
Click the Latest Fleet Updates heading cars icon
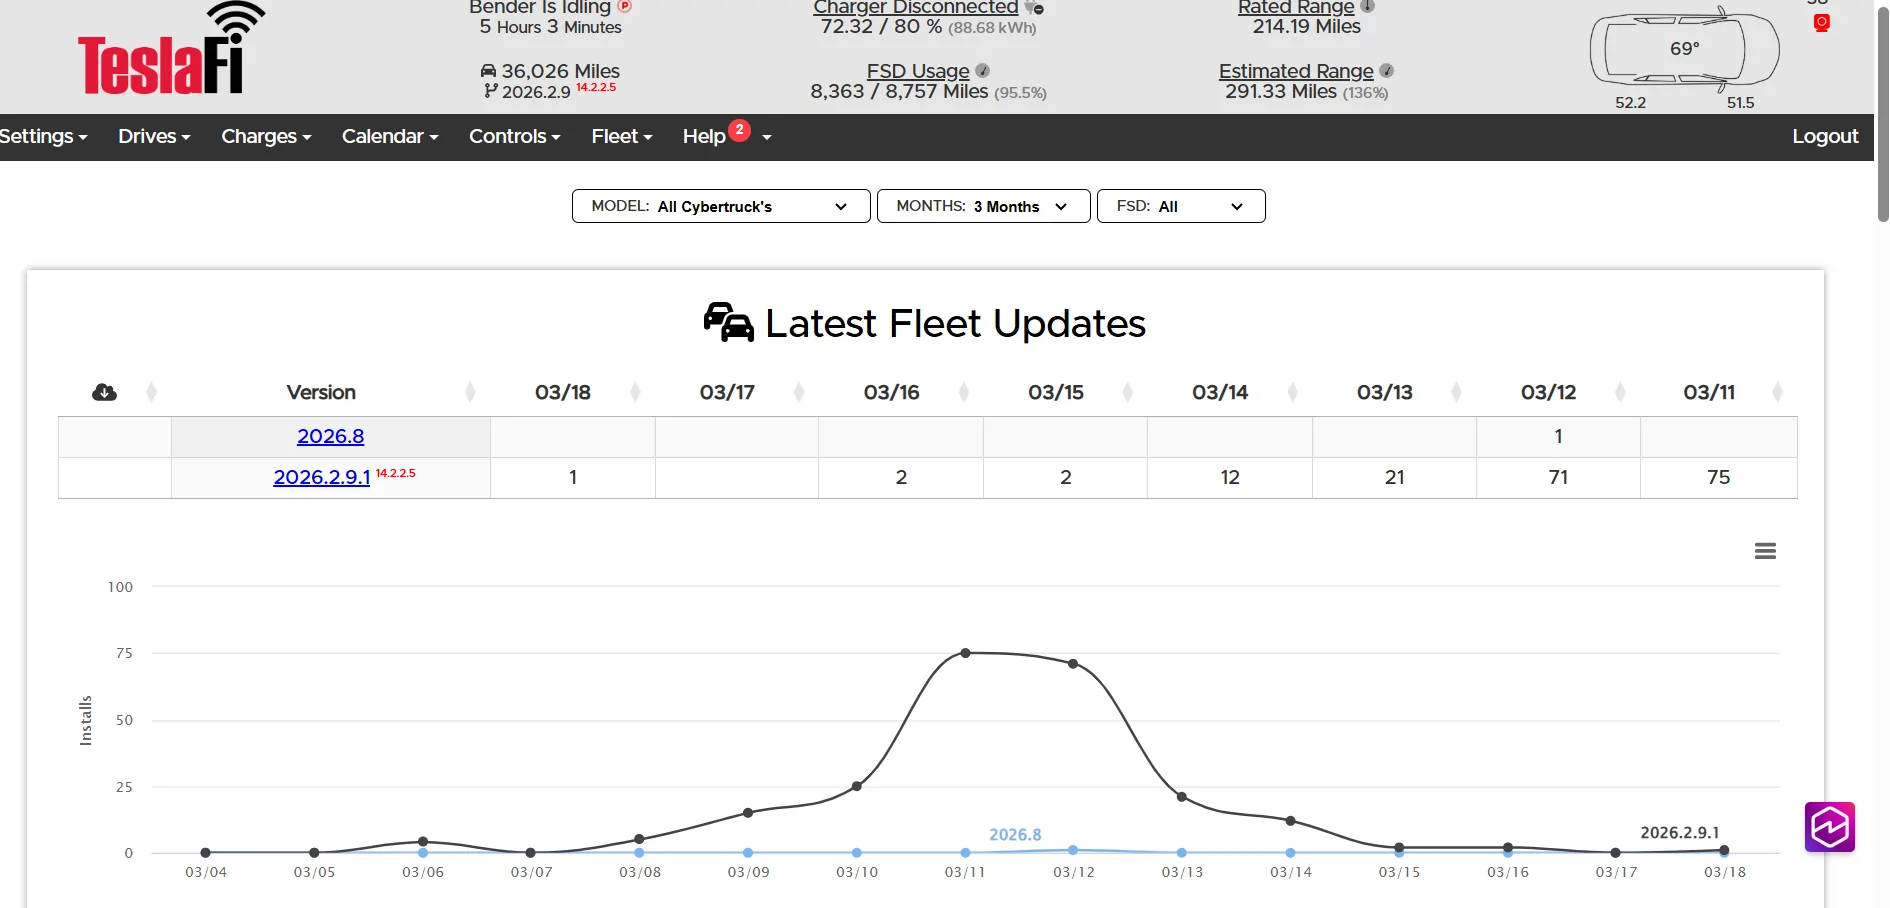(x=729, y=322)
